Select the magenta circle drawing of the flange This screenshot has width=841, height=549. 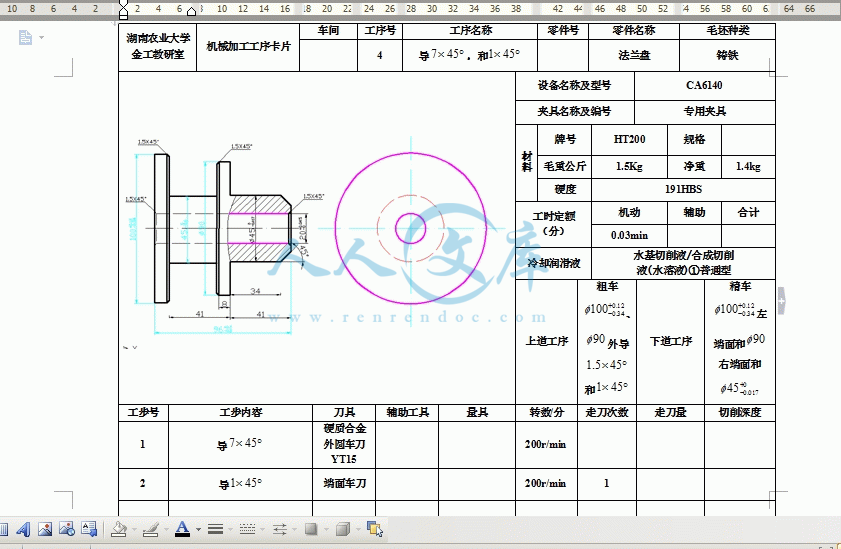pos(410,228)
